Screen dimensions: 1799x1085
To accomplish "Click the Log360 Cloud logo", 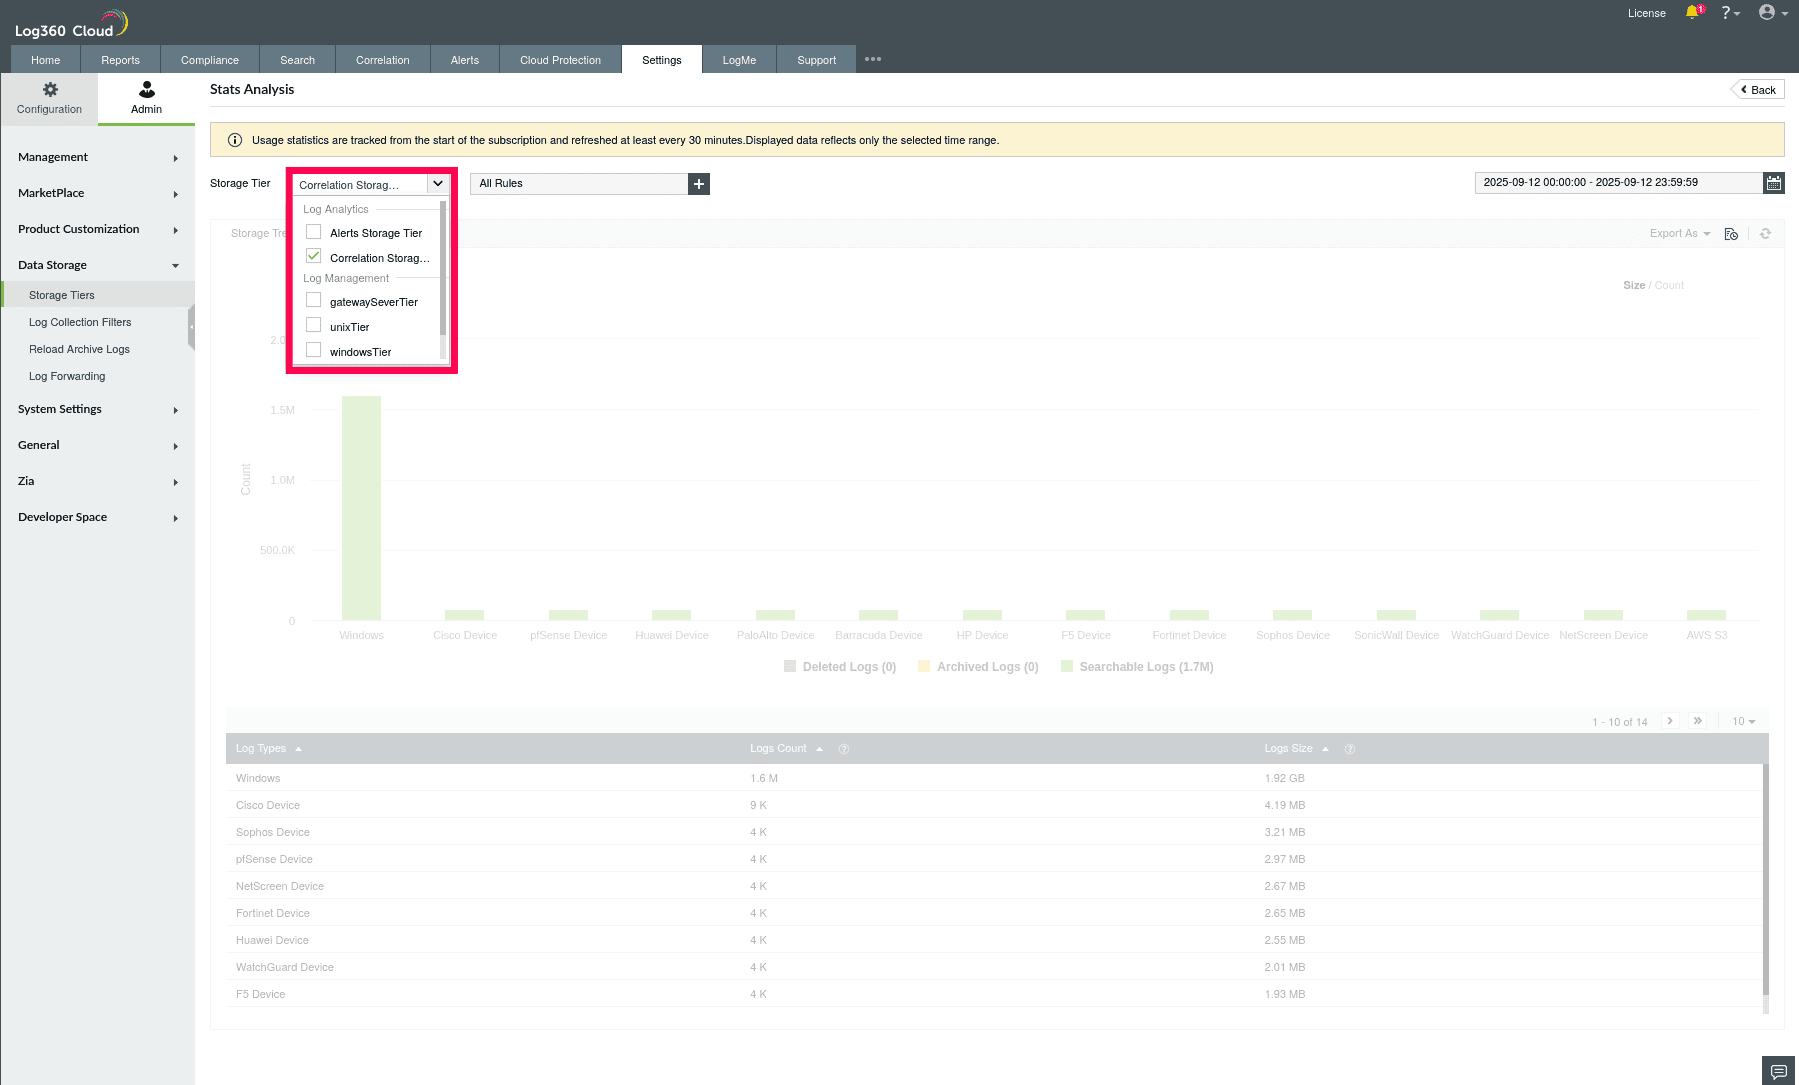I will (71, 23).
